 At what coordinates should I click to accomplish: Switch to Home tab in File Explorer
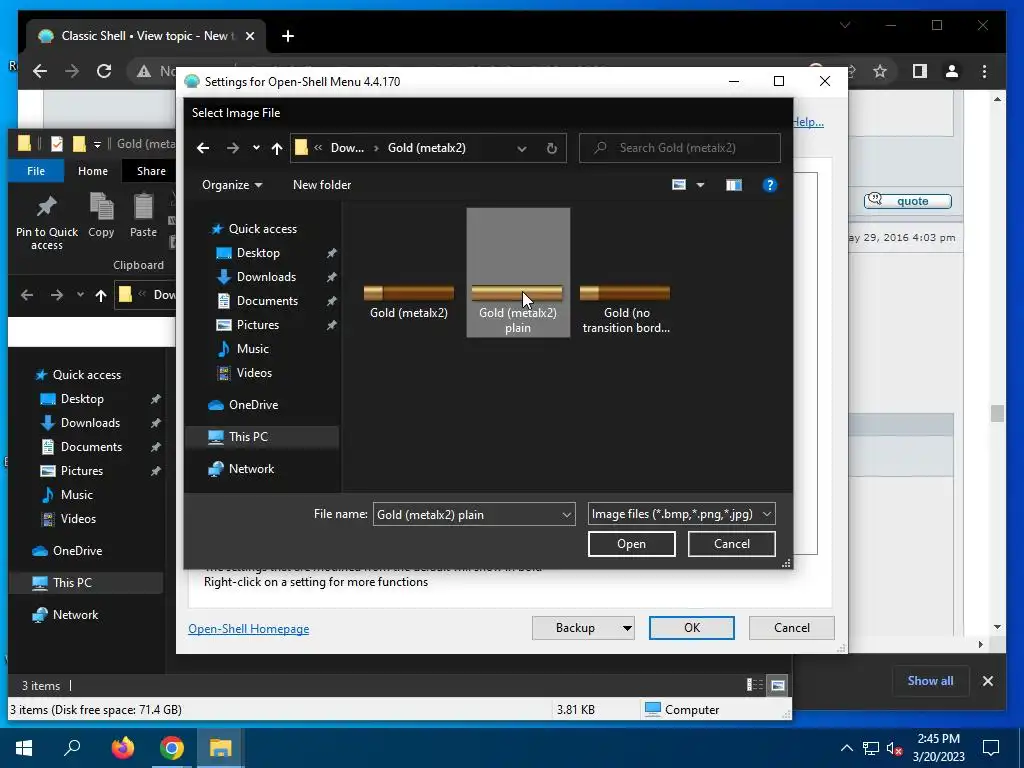click(x=93, y=171)
